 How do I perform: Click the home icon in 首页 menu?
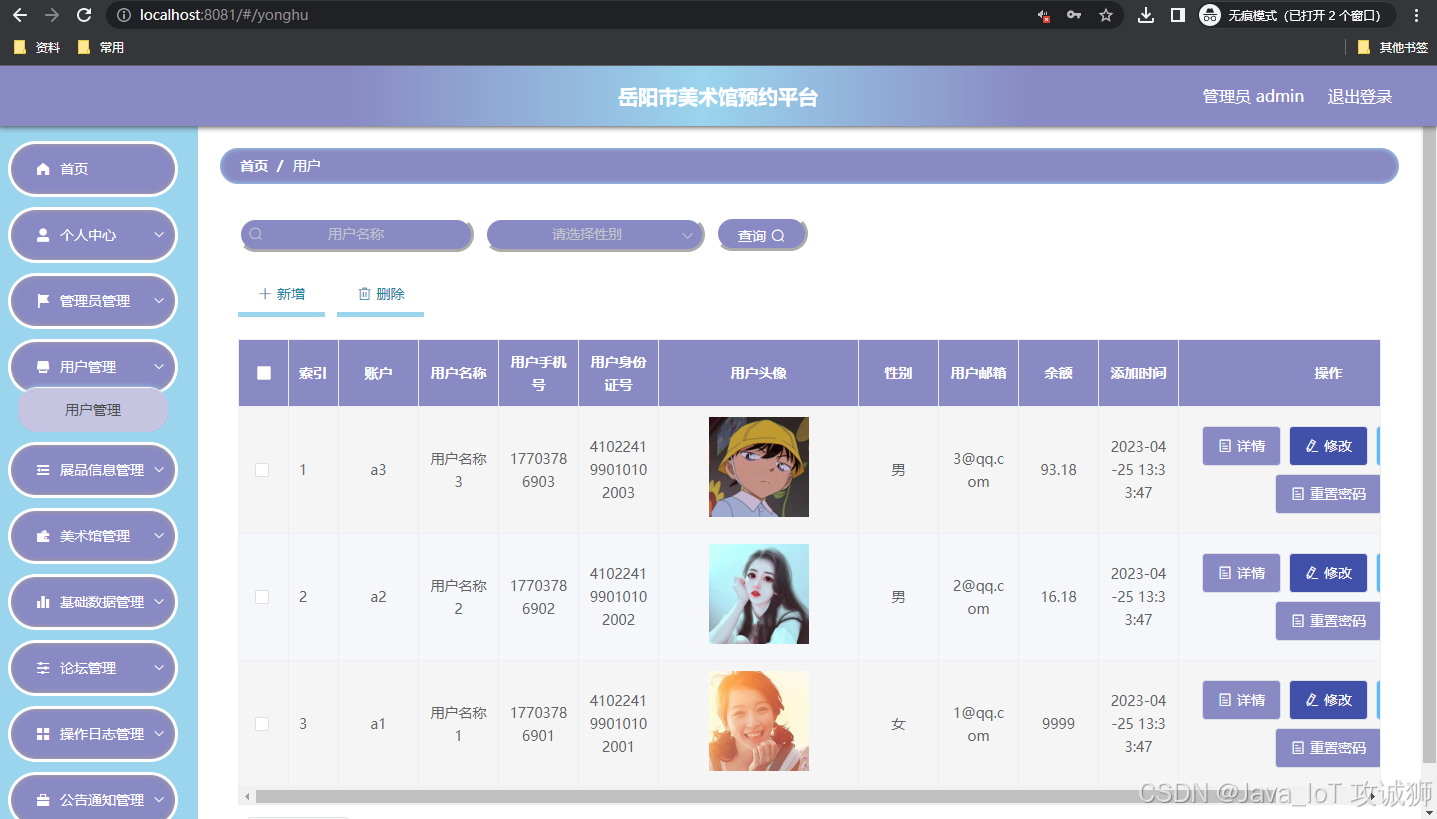pos(43,169)
